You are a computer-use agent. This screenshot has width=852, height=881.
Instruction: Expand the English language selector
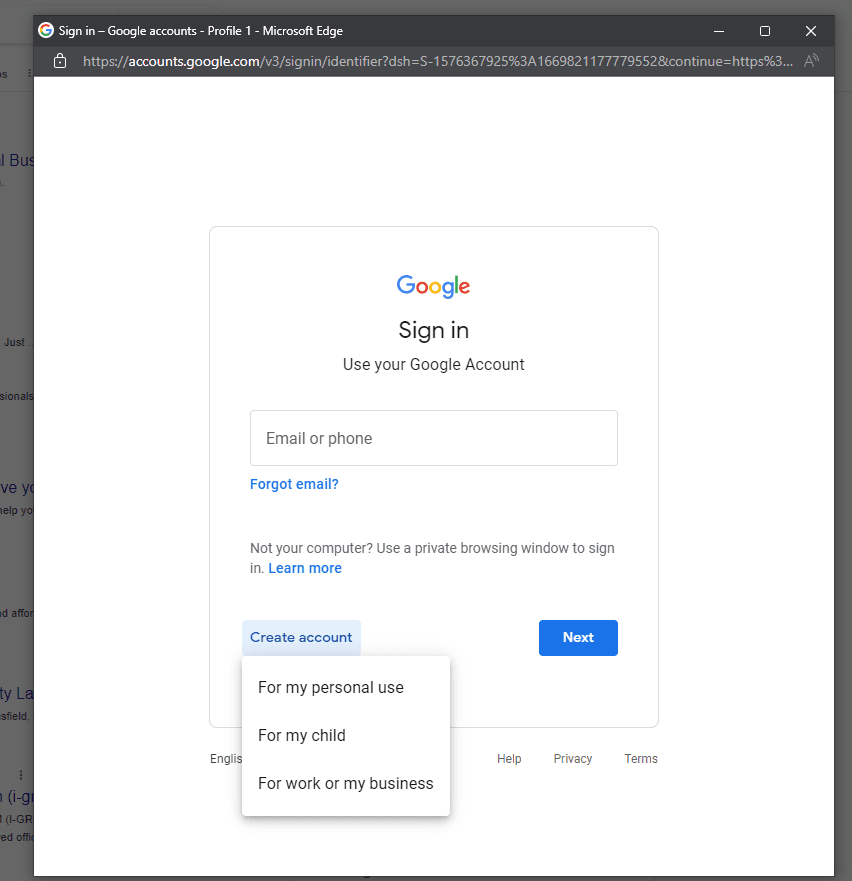(226, 759)
